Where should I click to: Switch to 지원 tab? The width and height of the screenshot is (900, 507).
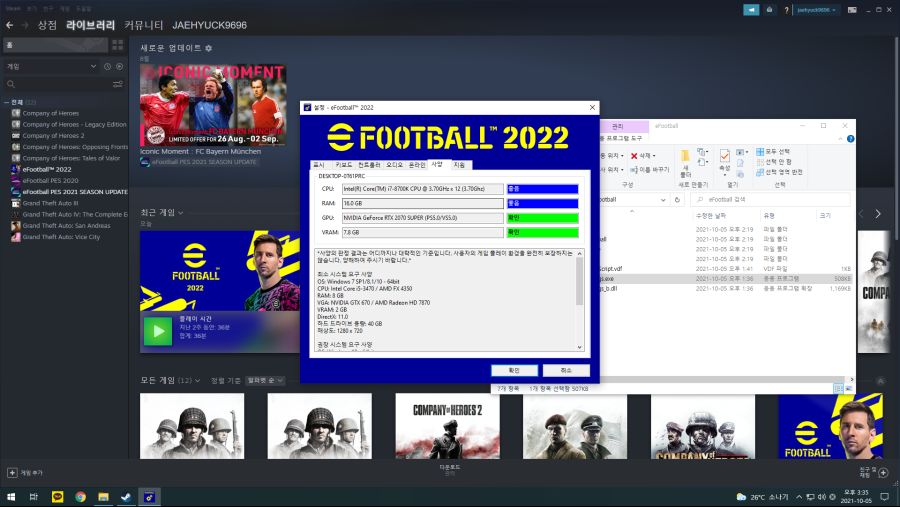coord(459,165)
